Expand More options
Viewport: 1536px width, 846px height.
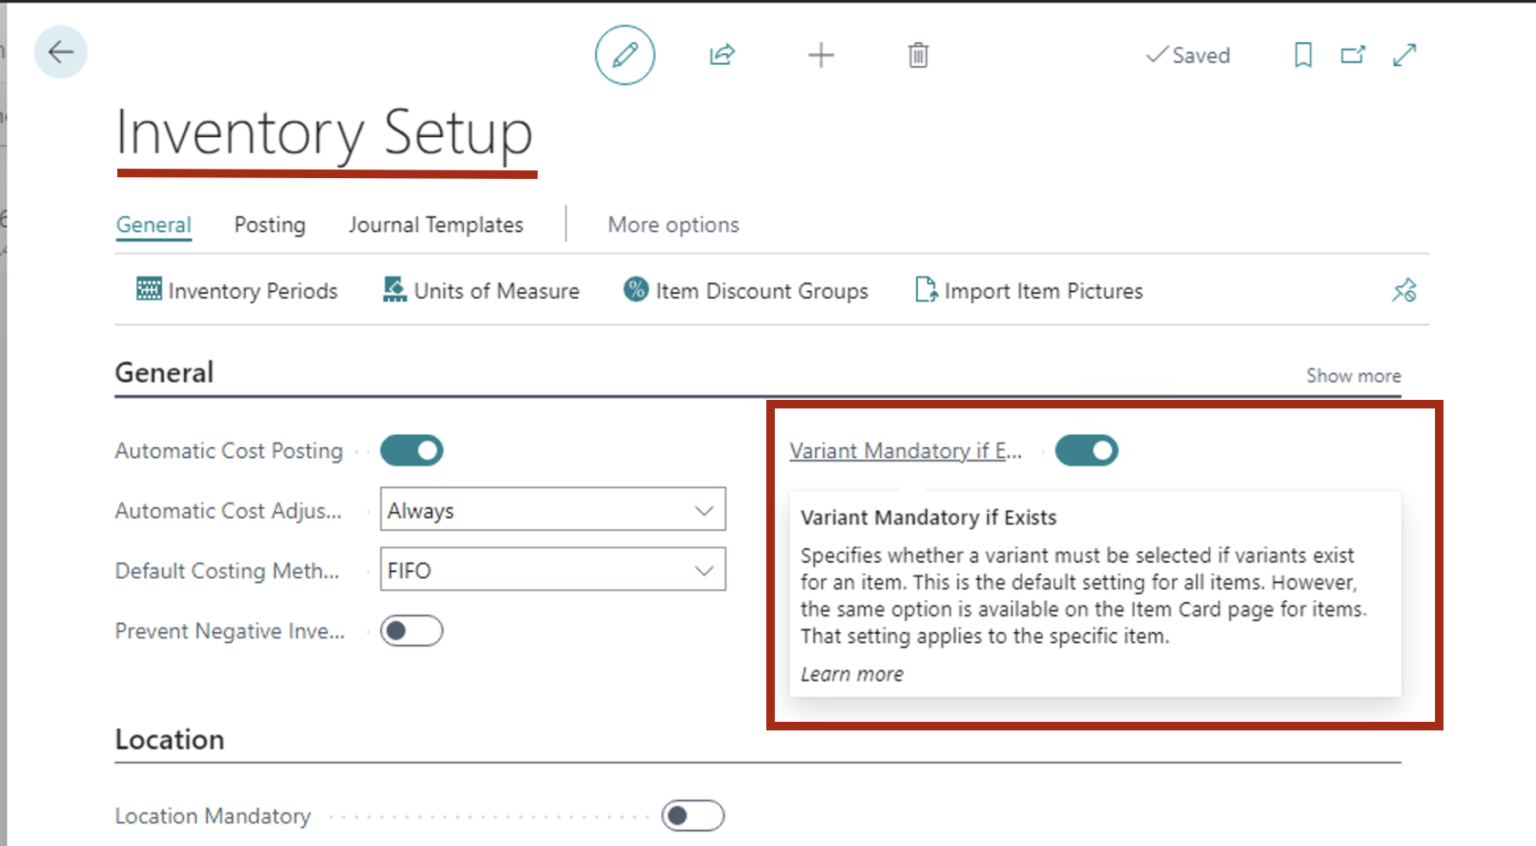coord(673,224)
